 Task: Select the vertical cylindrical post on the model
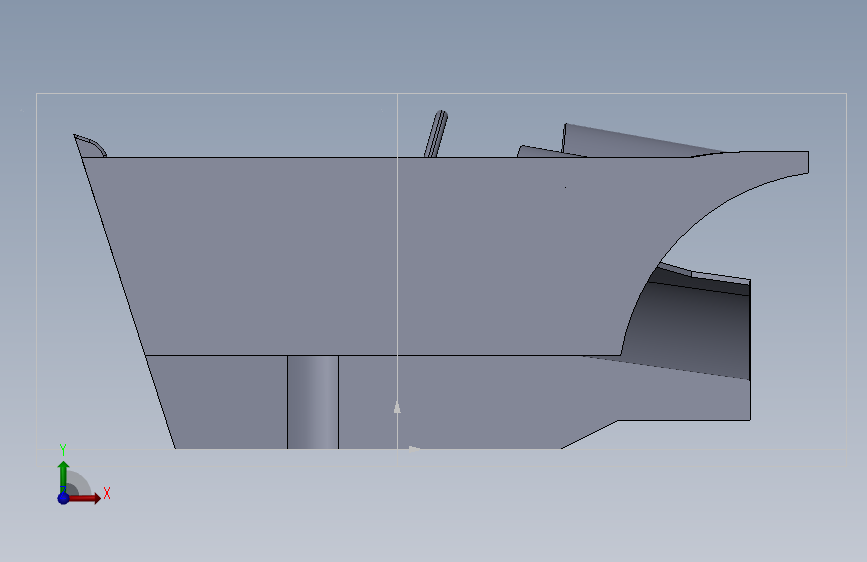312,402
